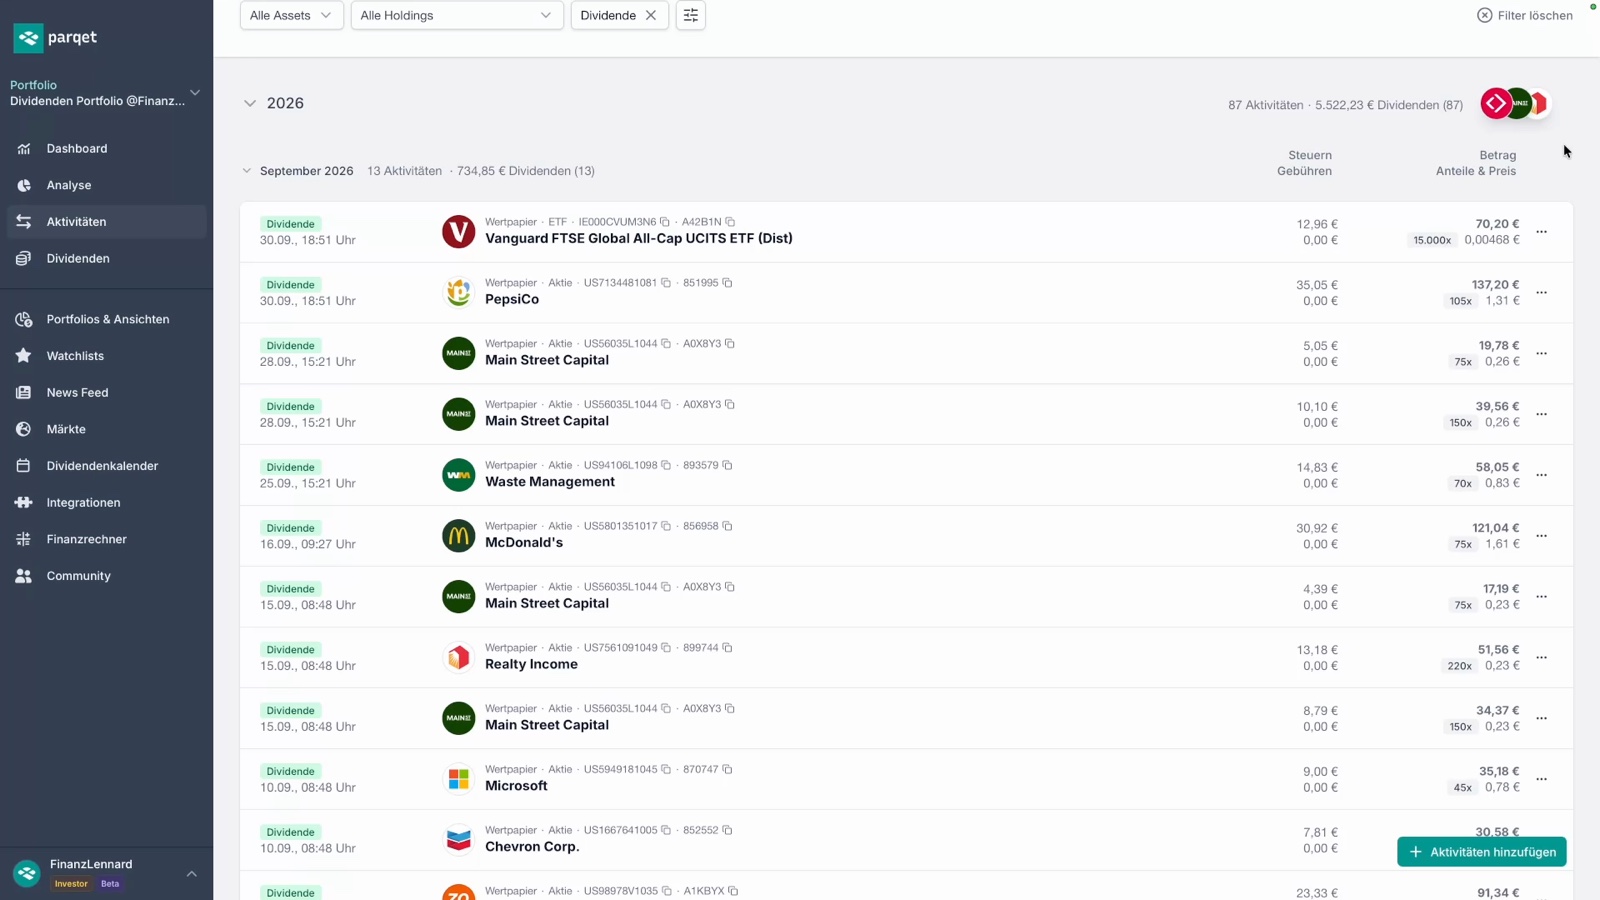The image size is (1600, 900).
Task: Open Dividendenkalender in the sidebar
Action: tap(106, 466)
